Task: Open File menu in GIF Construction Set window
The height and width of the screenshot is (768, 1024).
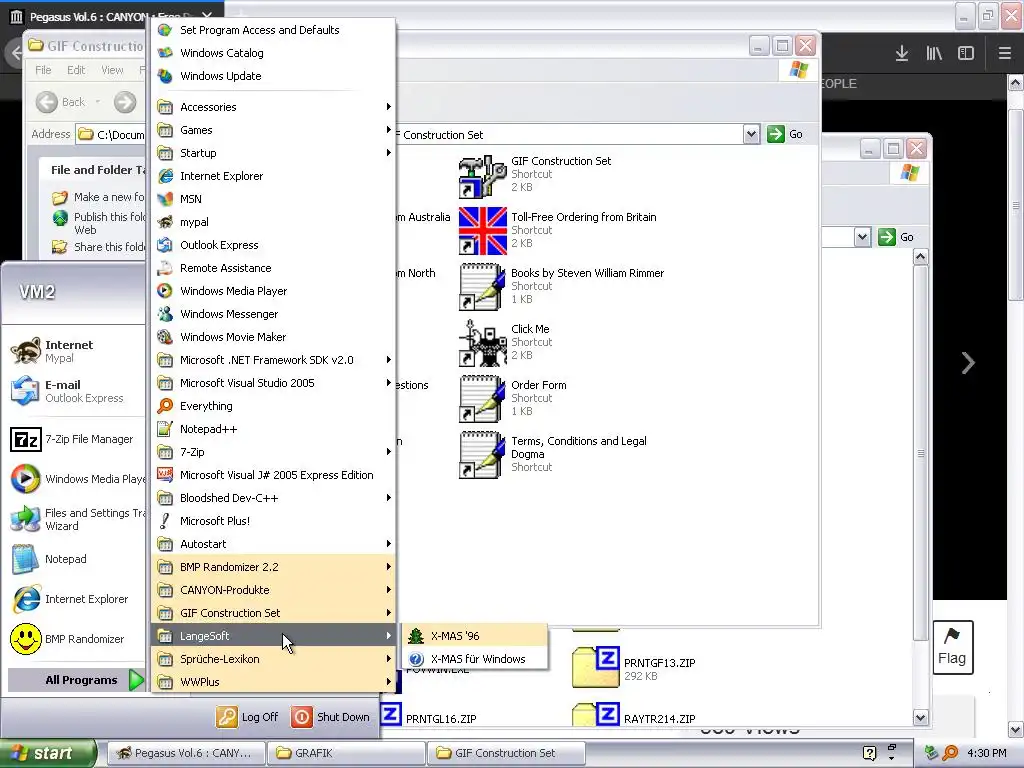Action: [43, 70]
